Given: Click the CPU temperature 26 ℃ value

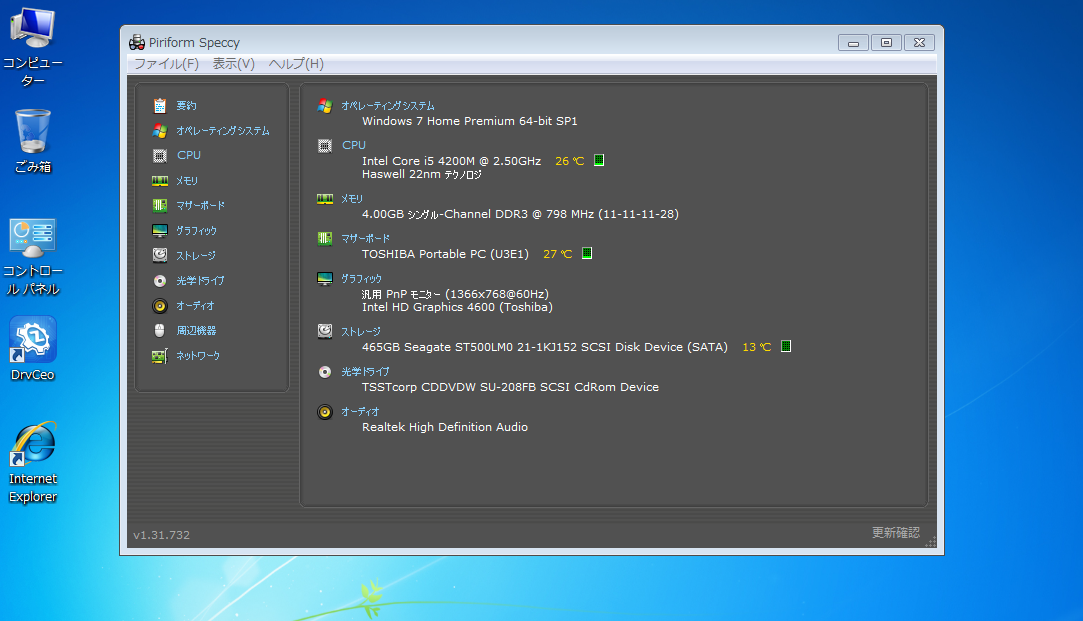Looking at the screenshot, I should pyautogui.click(x=569, y=161).
